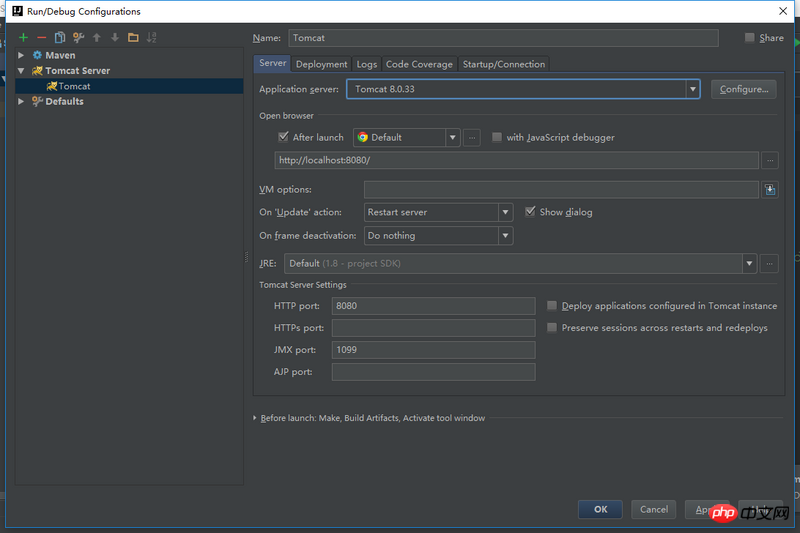Open Application server dropdown

pos(692,89)
